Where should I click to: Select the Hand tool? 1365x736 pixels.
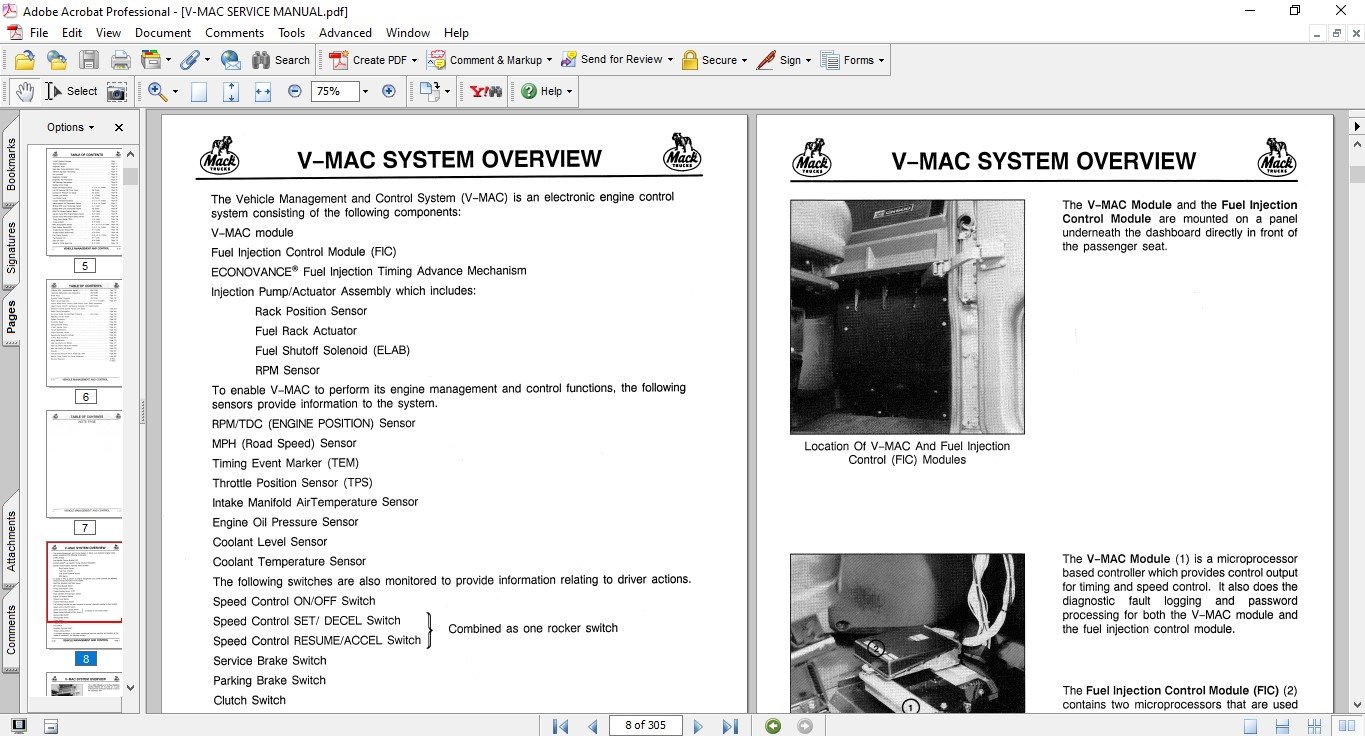24,91
